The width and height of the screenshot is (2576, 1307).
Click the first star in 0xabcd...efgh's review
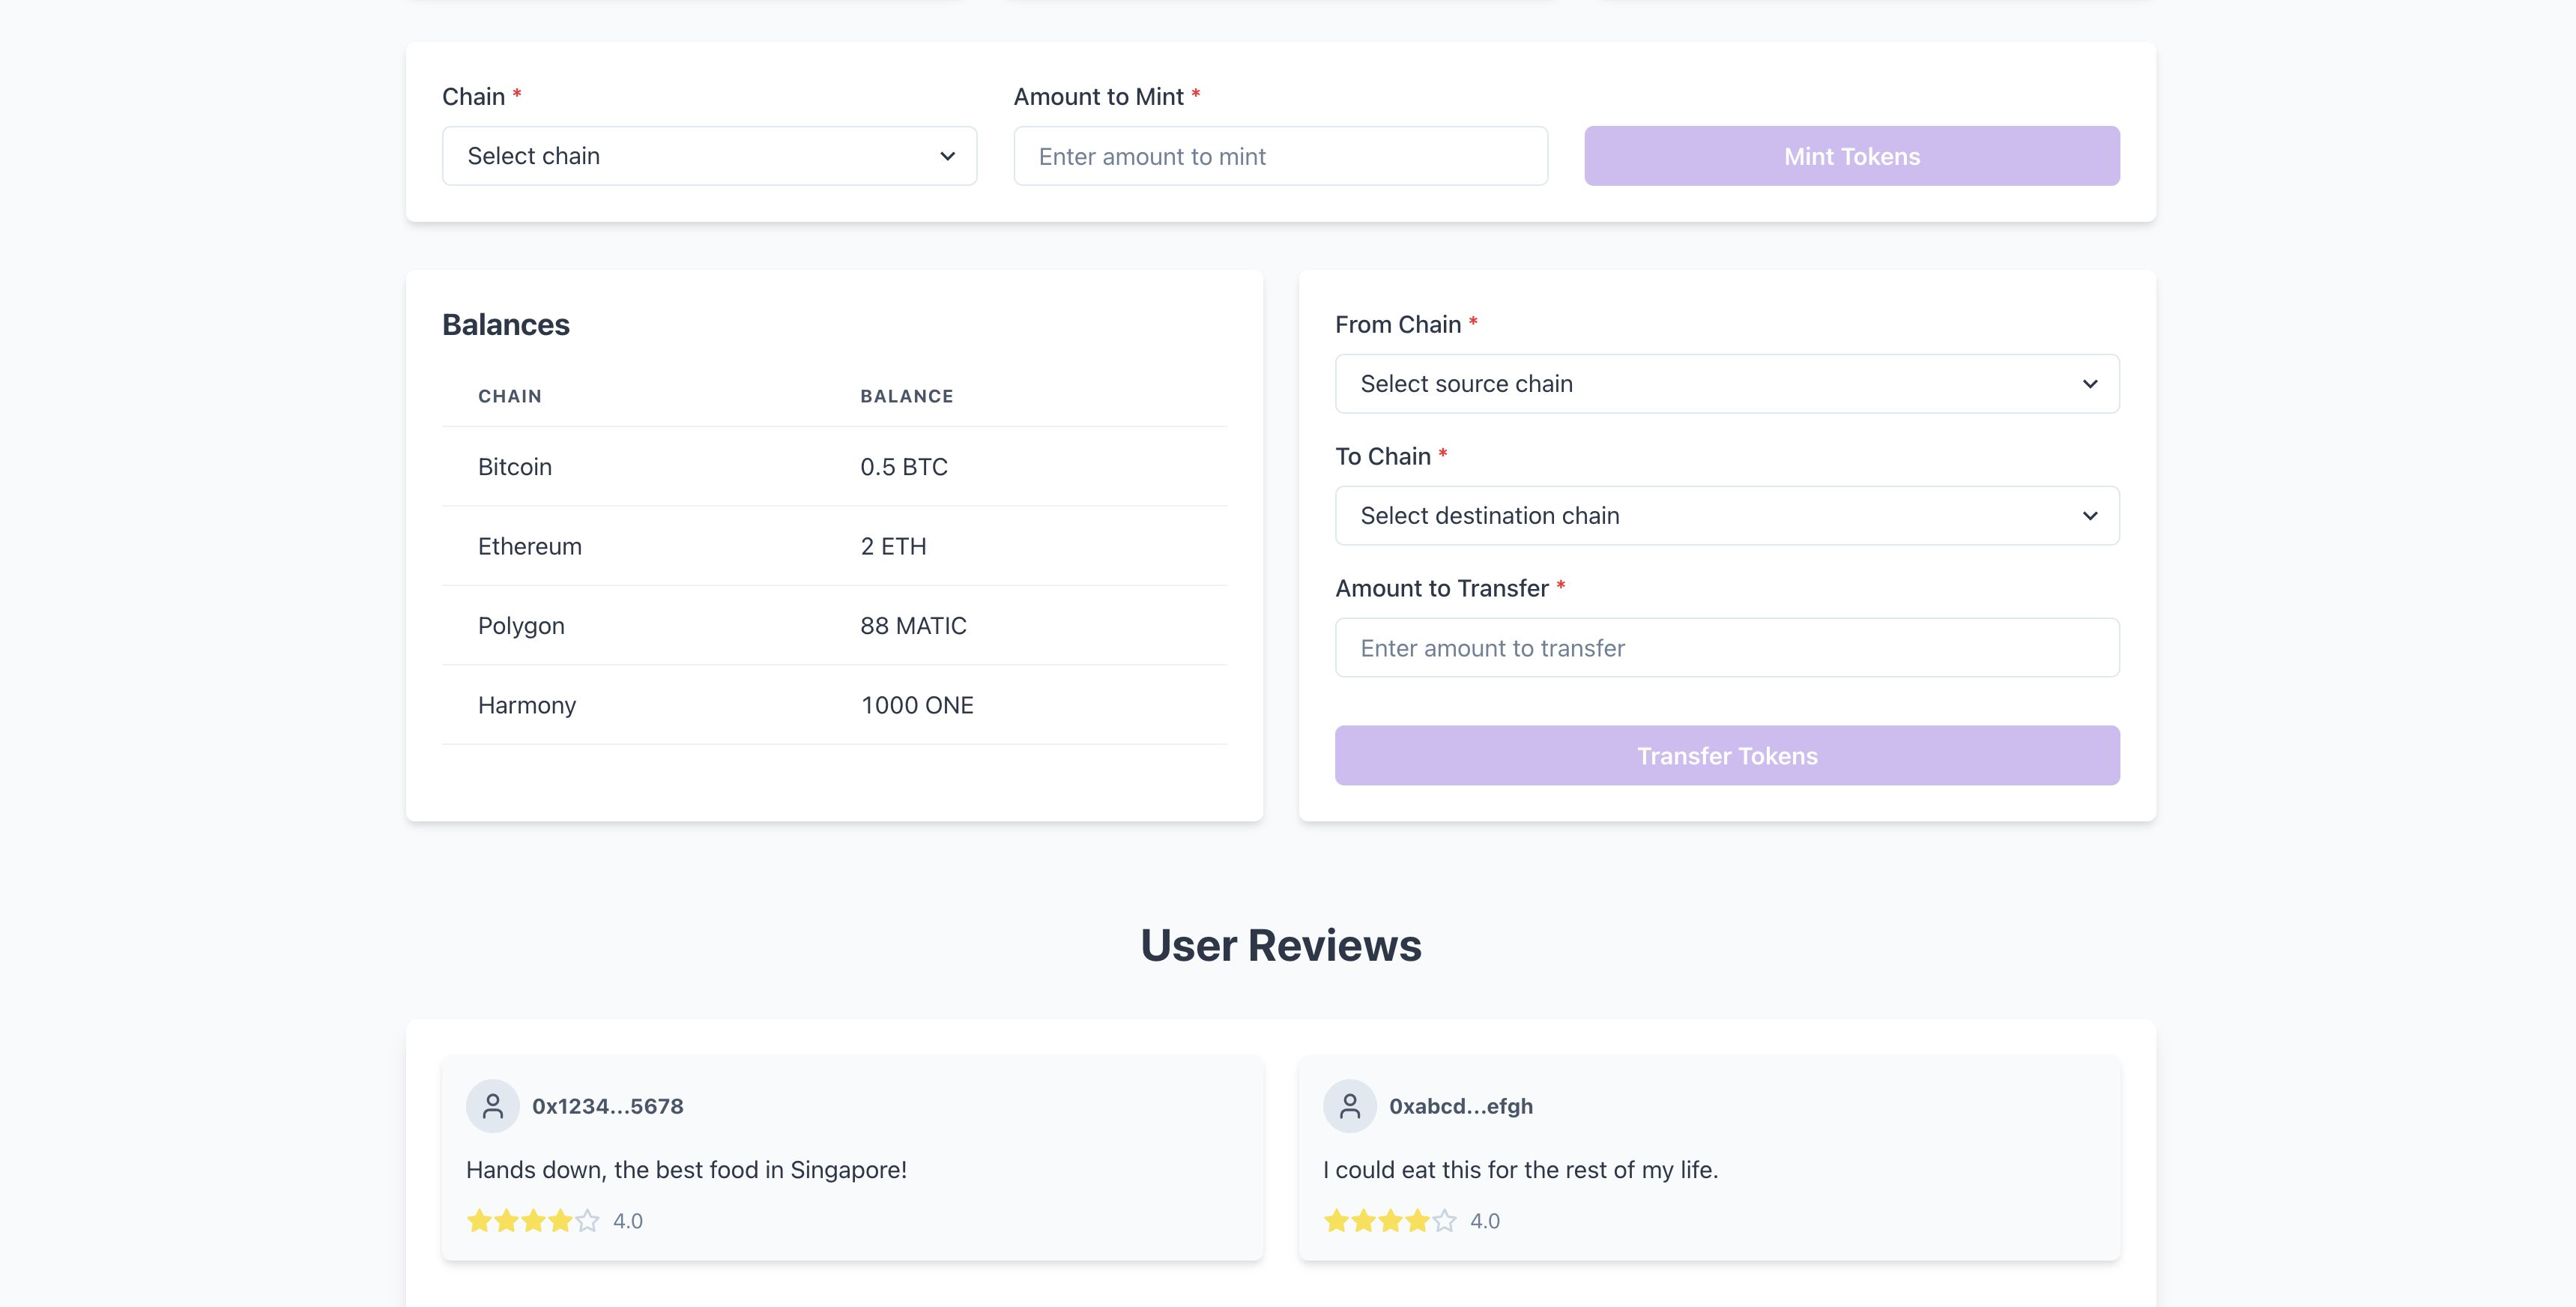click(1336, 1221)
